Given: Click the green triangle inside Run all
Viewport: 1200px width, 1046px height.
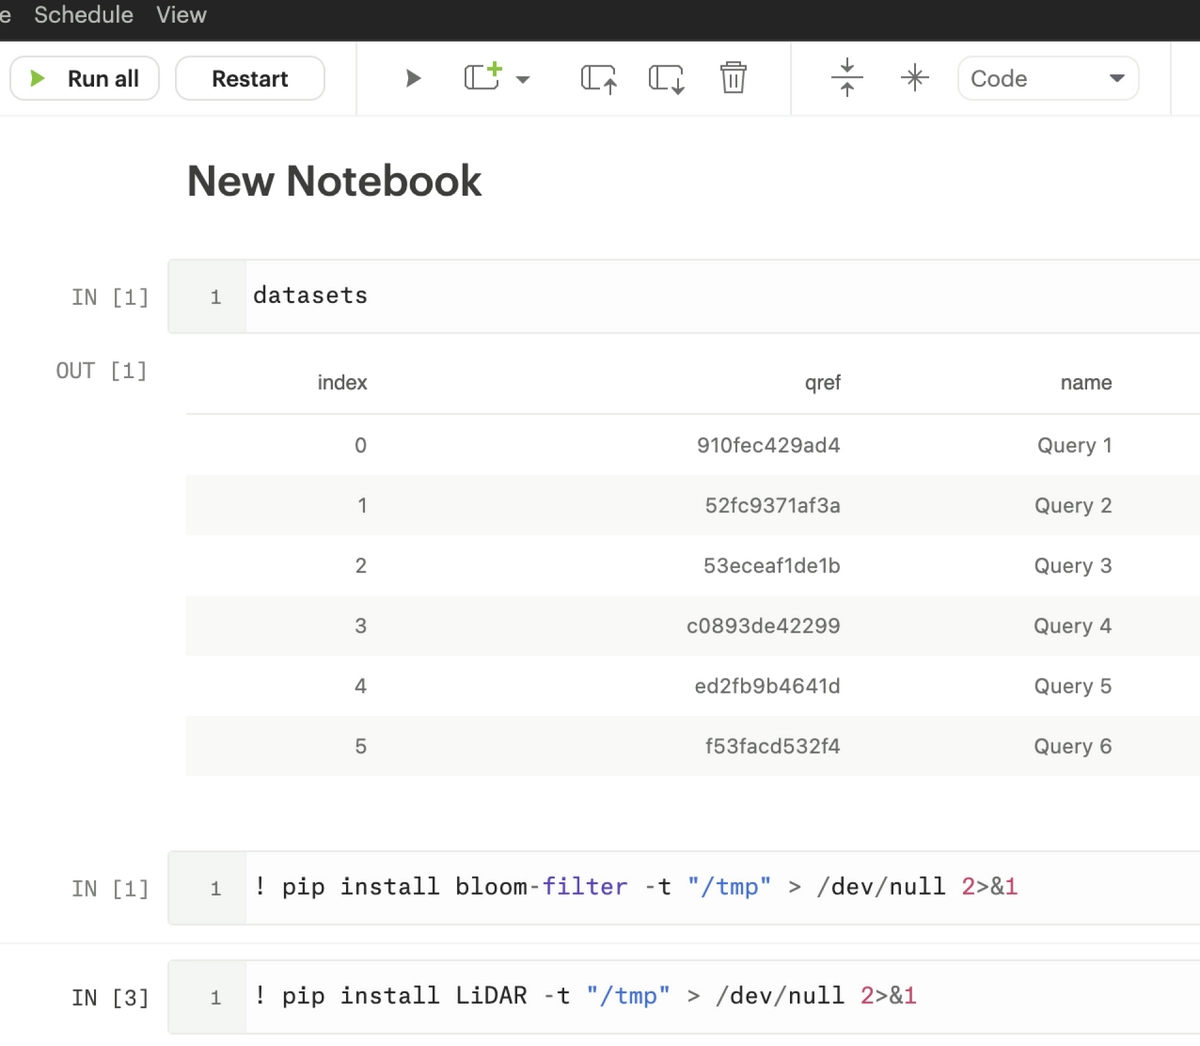Looking at the screenshot, I should pyautogui.click(x=37, y=78).
